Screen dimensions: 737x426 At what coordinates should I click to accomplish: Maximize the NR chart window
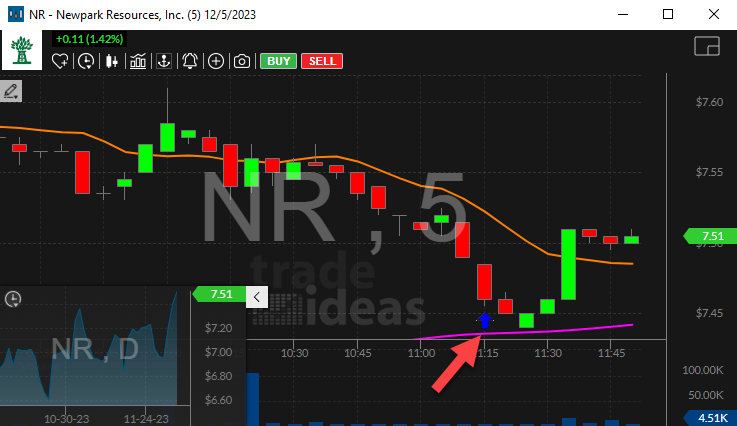(x=668, y=14)
